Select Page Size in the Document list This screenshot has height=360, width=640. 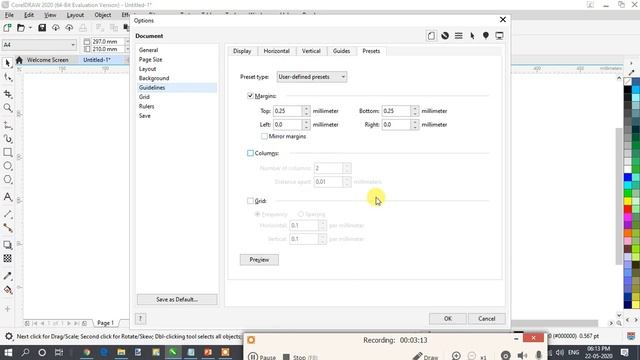tap(151, 59)
